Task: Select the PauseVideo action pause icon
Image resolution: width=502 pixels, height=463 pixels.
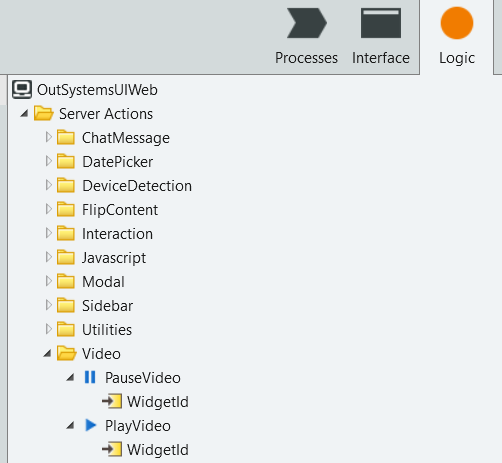Action: click(90, 377)
